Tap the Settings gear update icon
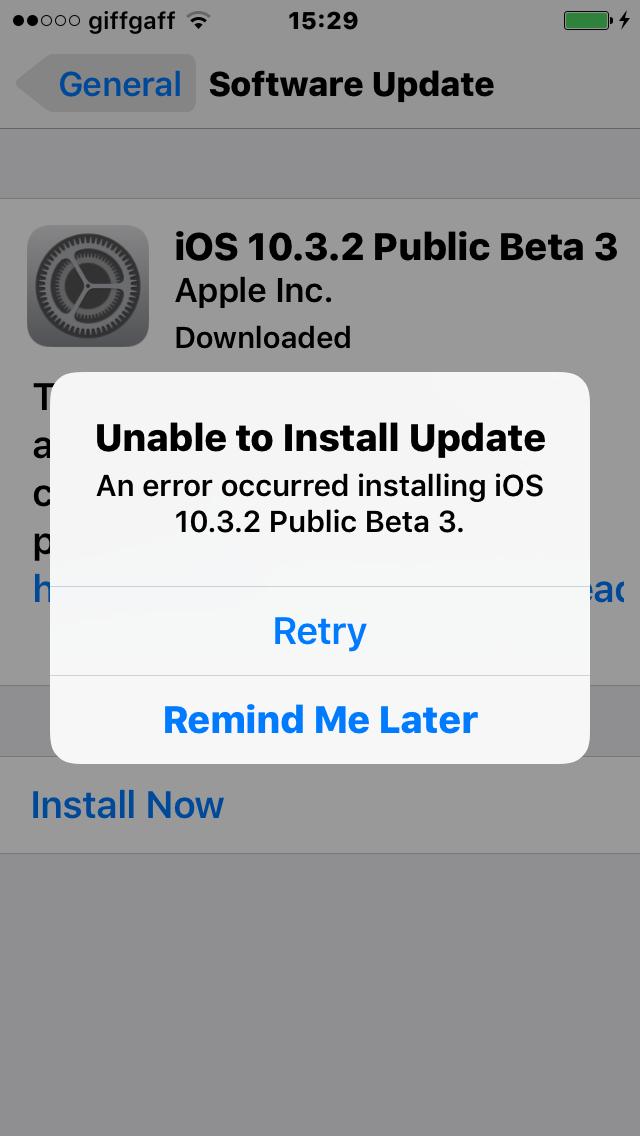The width and height of the screenshot is (640, 1136). [88, 285]
